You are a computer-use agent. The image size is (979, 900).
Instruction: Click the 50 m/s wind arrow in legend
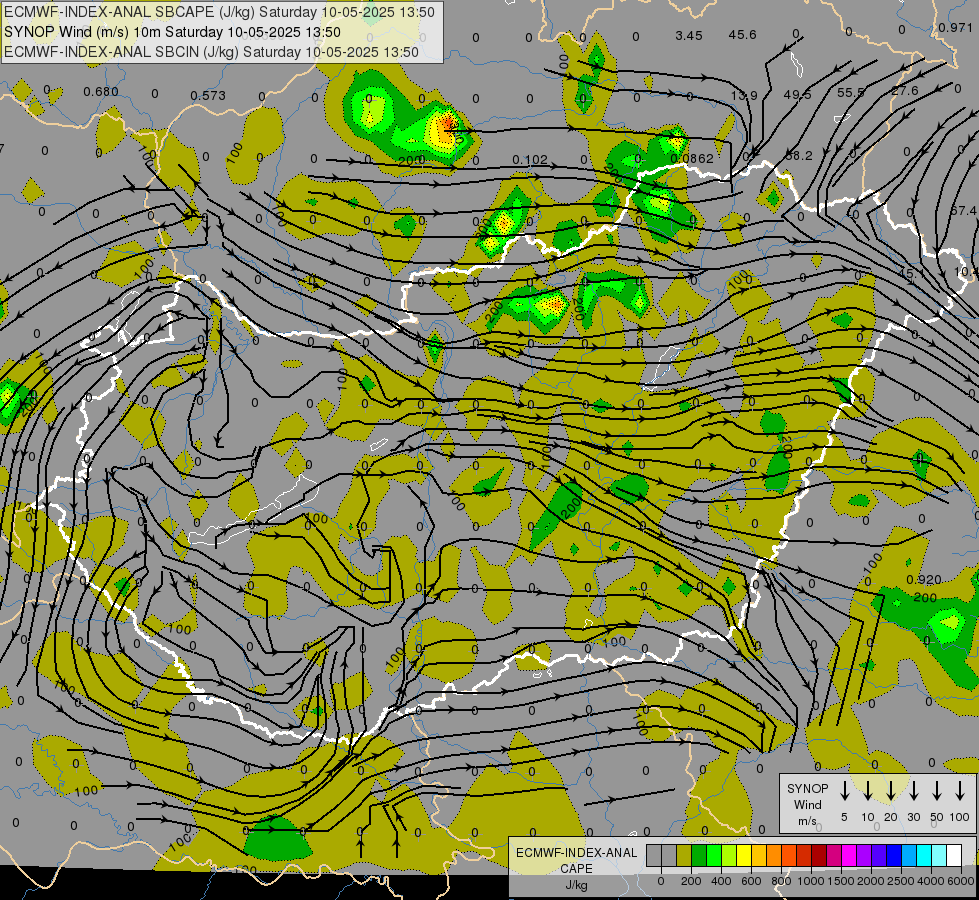click(x=937, y=791)
